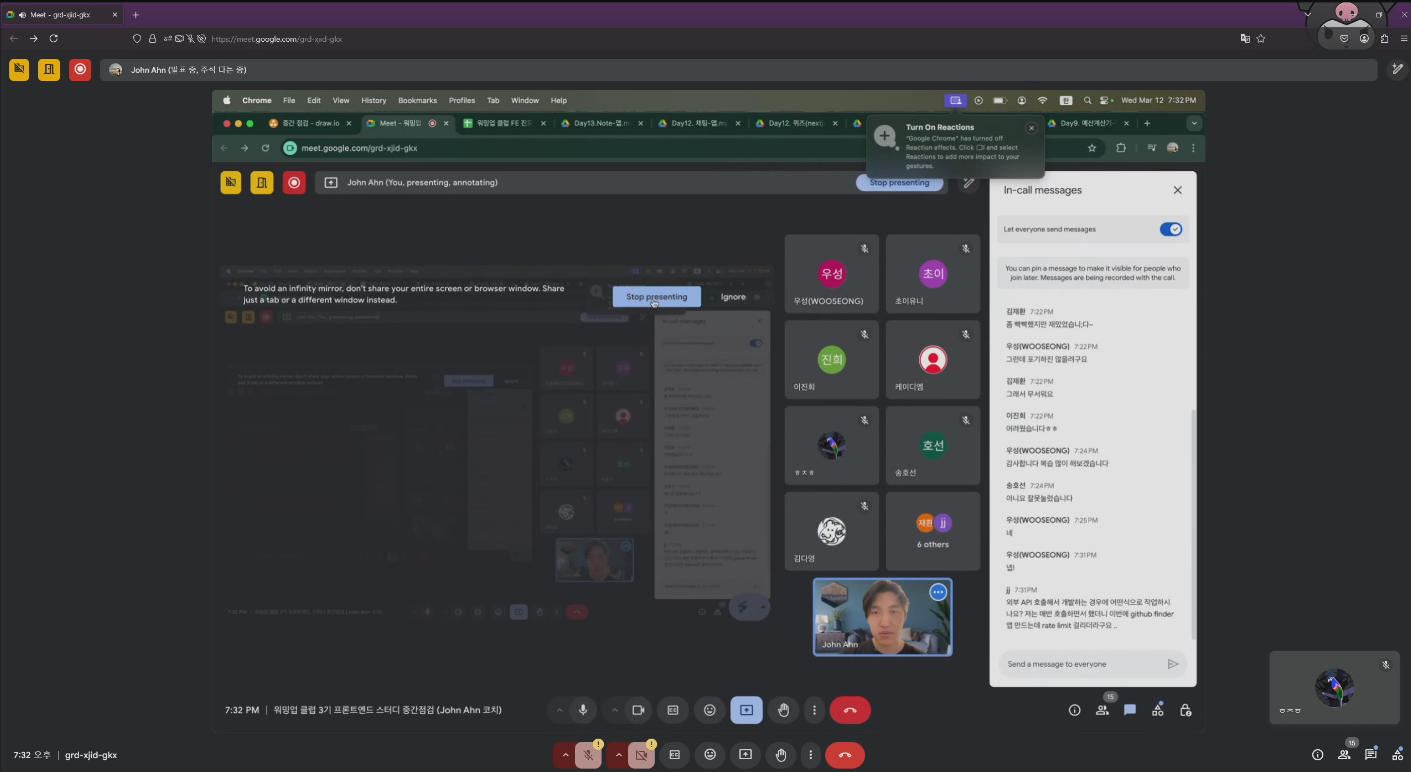Open video settings chevron in outer Meet bar

coord(618,755)
